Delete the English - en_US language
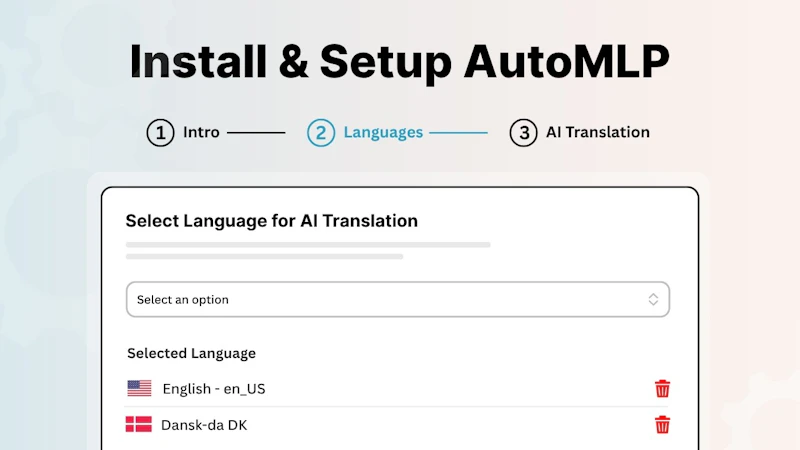The width and height of the screenshot is (800, 450). pos(662,389)
